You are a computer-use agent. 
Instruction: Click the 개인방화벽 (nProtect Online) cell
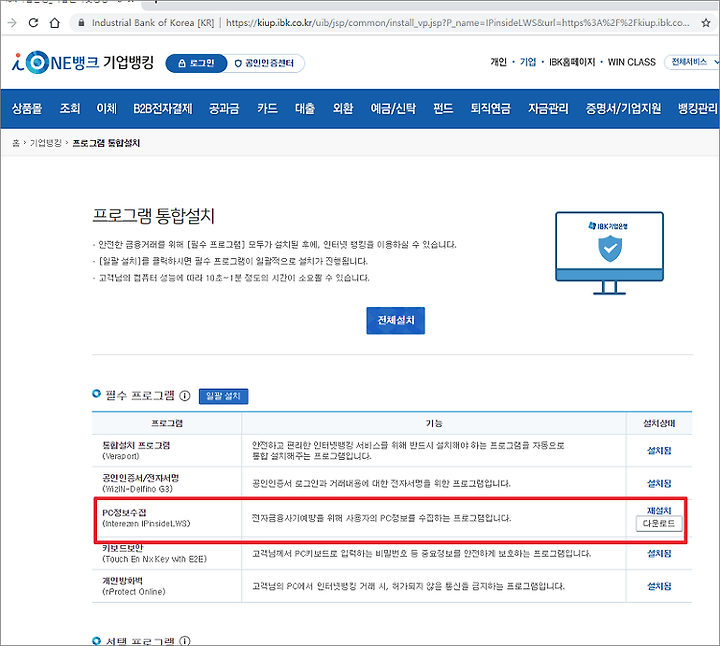(167, 586)
